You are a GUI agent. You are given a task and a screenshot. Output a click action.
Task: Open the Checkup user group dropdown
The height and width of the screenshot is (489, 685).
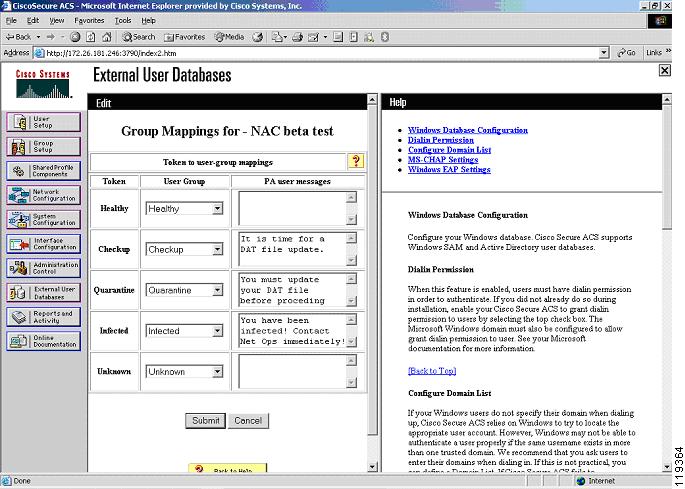[217, 249]
